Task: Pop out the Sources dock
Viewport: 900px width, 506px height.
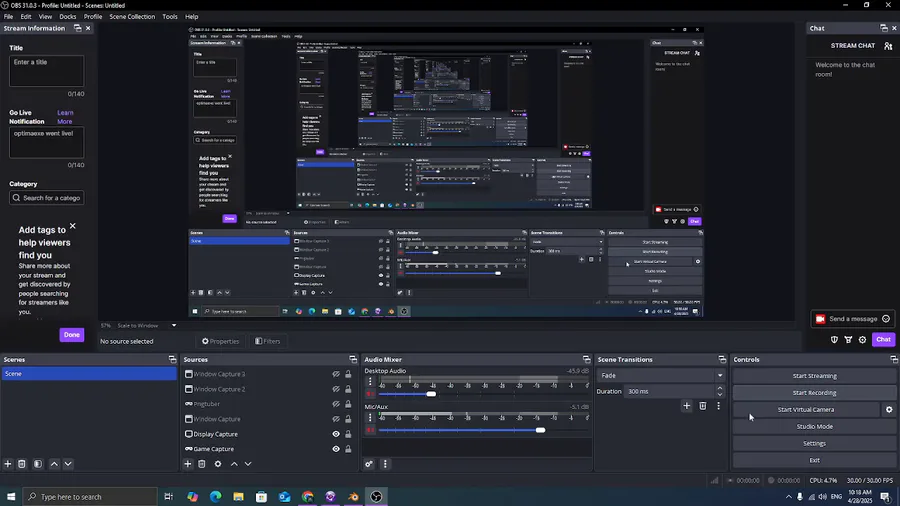Action: click(x=353, y=359)
